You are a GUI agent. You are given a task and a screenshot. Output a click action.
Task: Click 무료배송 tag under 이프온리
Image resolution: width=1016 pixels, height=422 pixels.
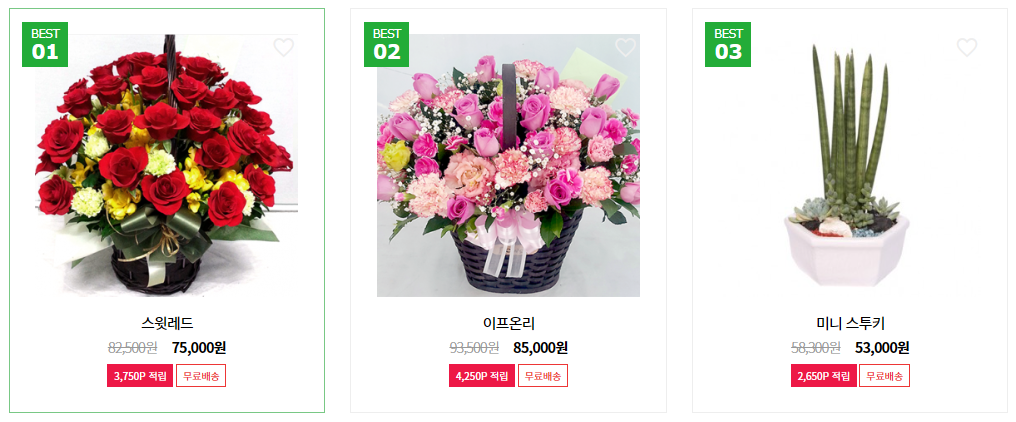[x=543, y=375]
